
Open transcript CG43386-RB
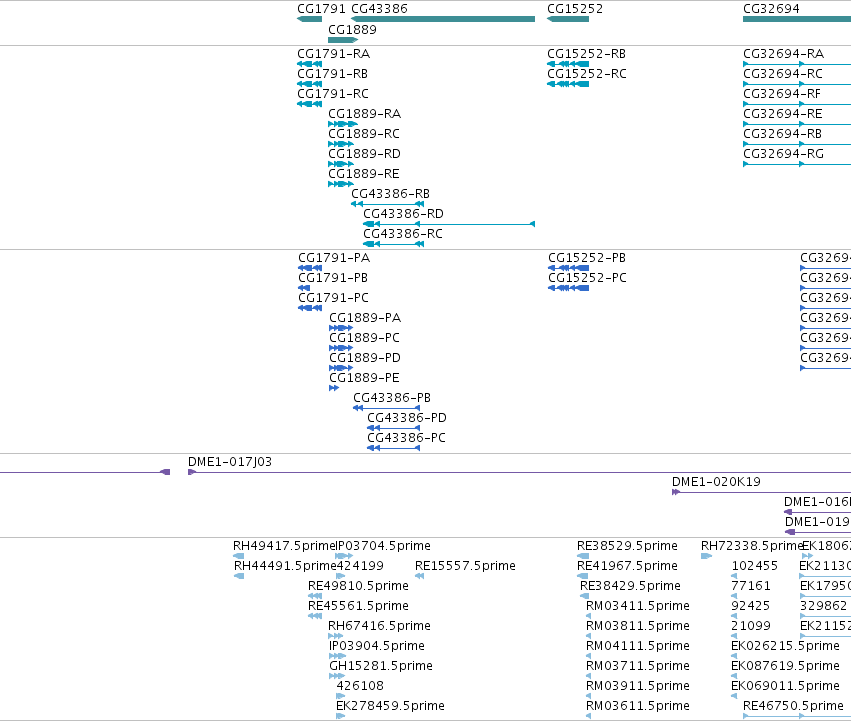pyautogui.click(x=390, y=194)
